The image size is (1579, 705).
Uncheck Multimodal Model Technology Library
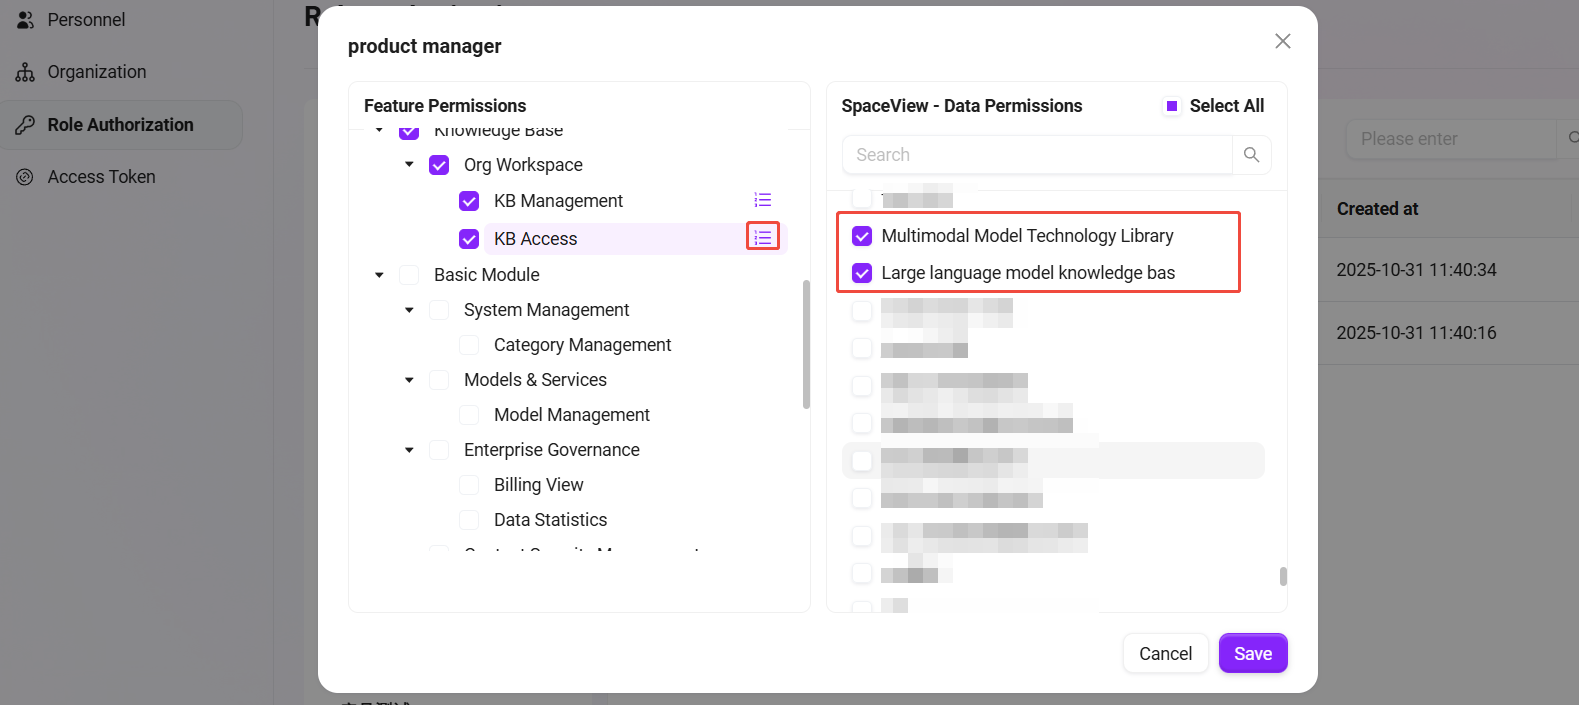862,236
